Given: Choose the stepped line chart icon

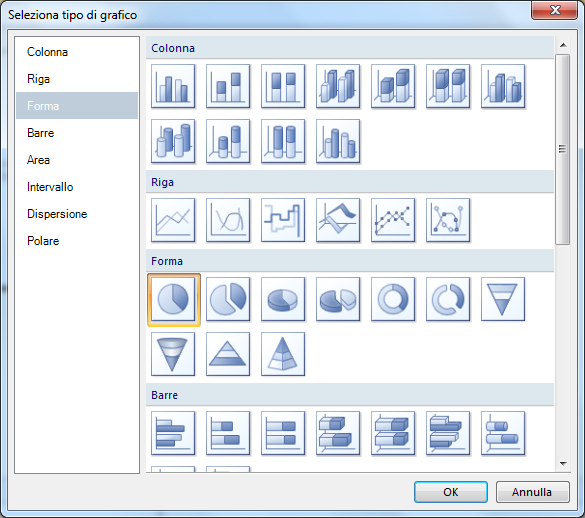Looking at the screenshot, I should point(283,220).
